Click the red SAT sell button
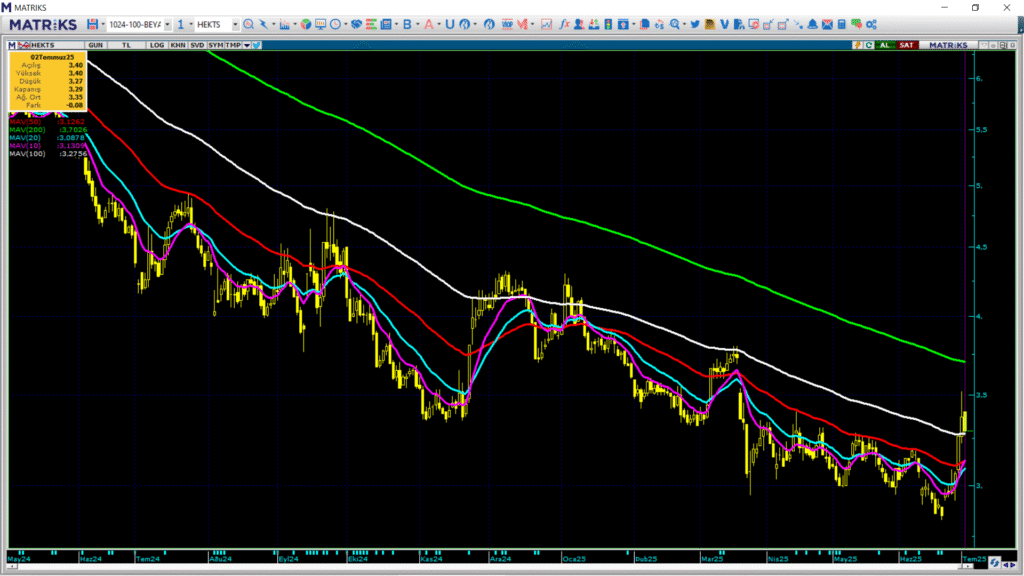The image size is (1024, 576). 906,45
